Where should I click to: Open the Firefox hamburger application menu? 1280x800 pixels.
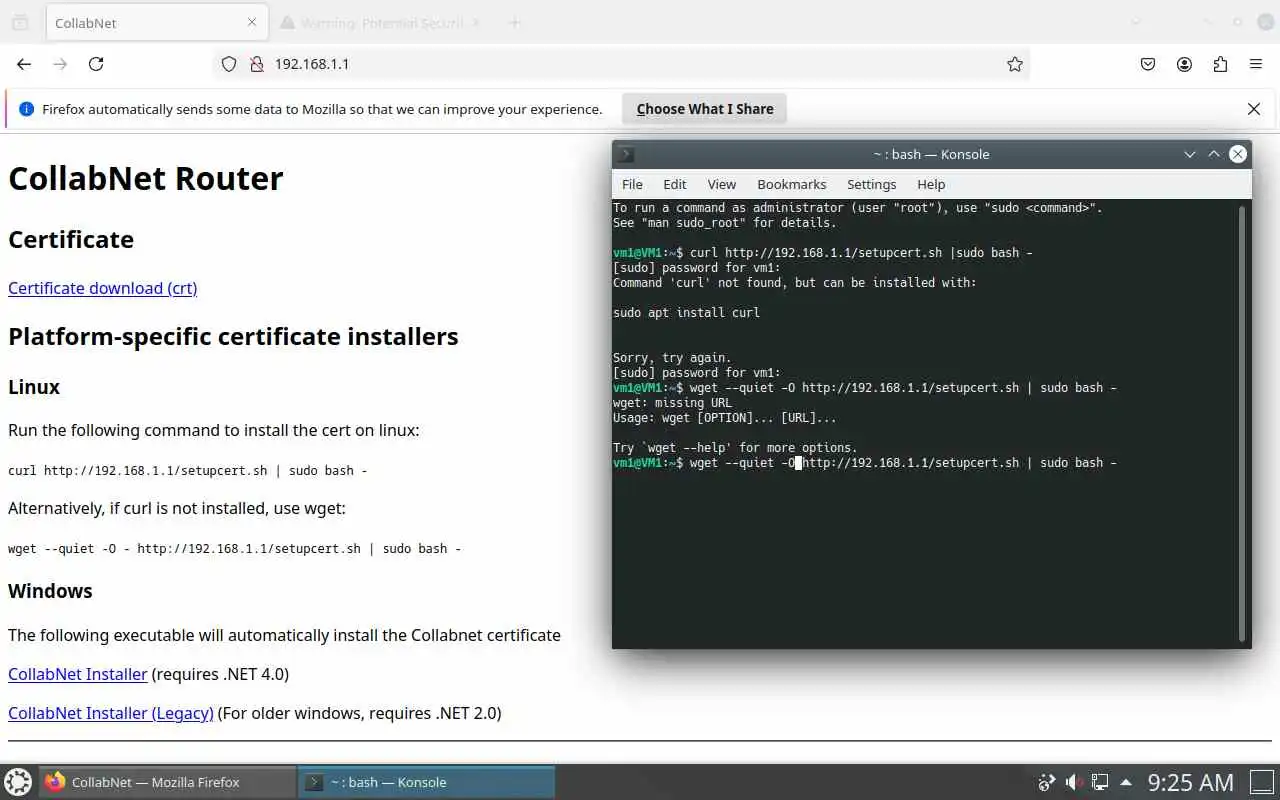tap(1256, 64)
